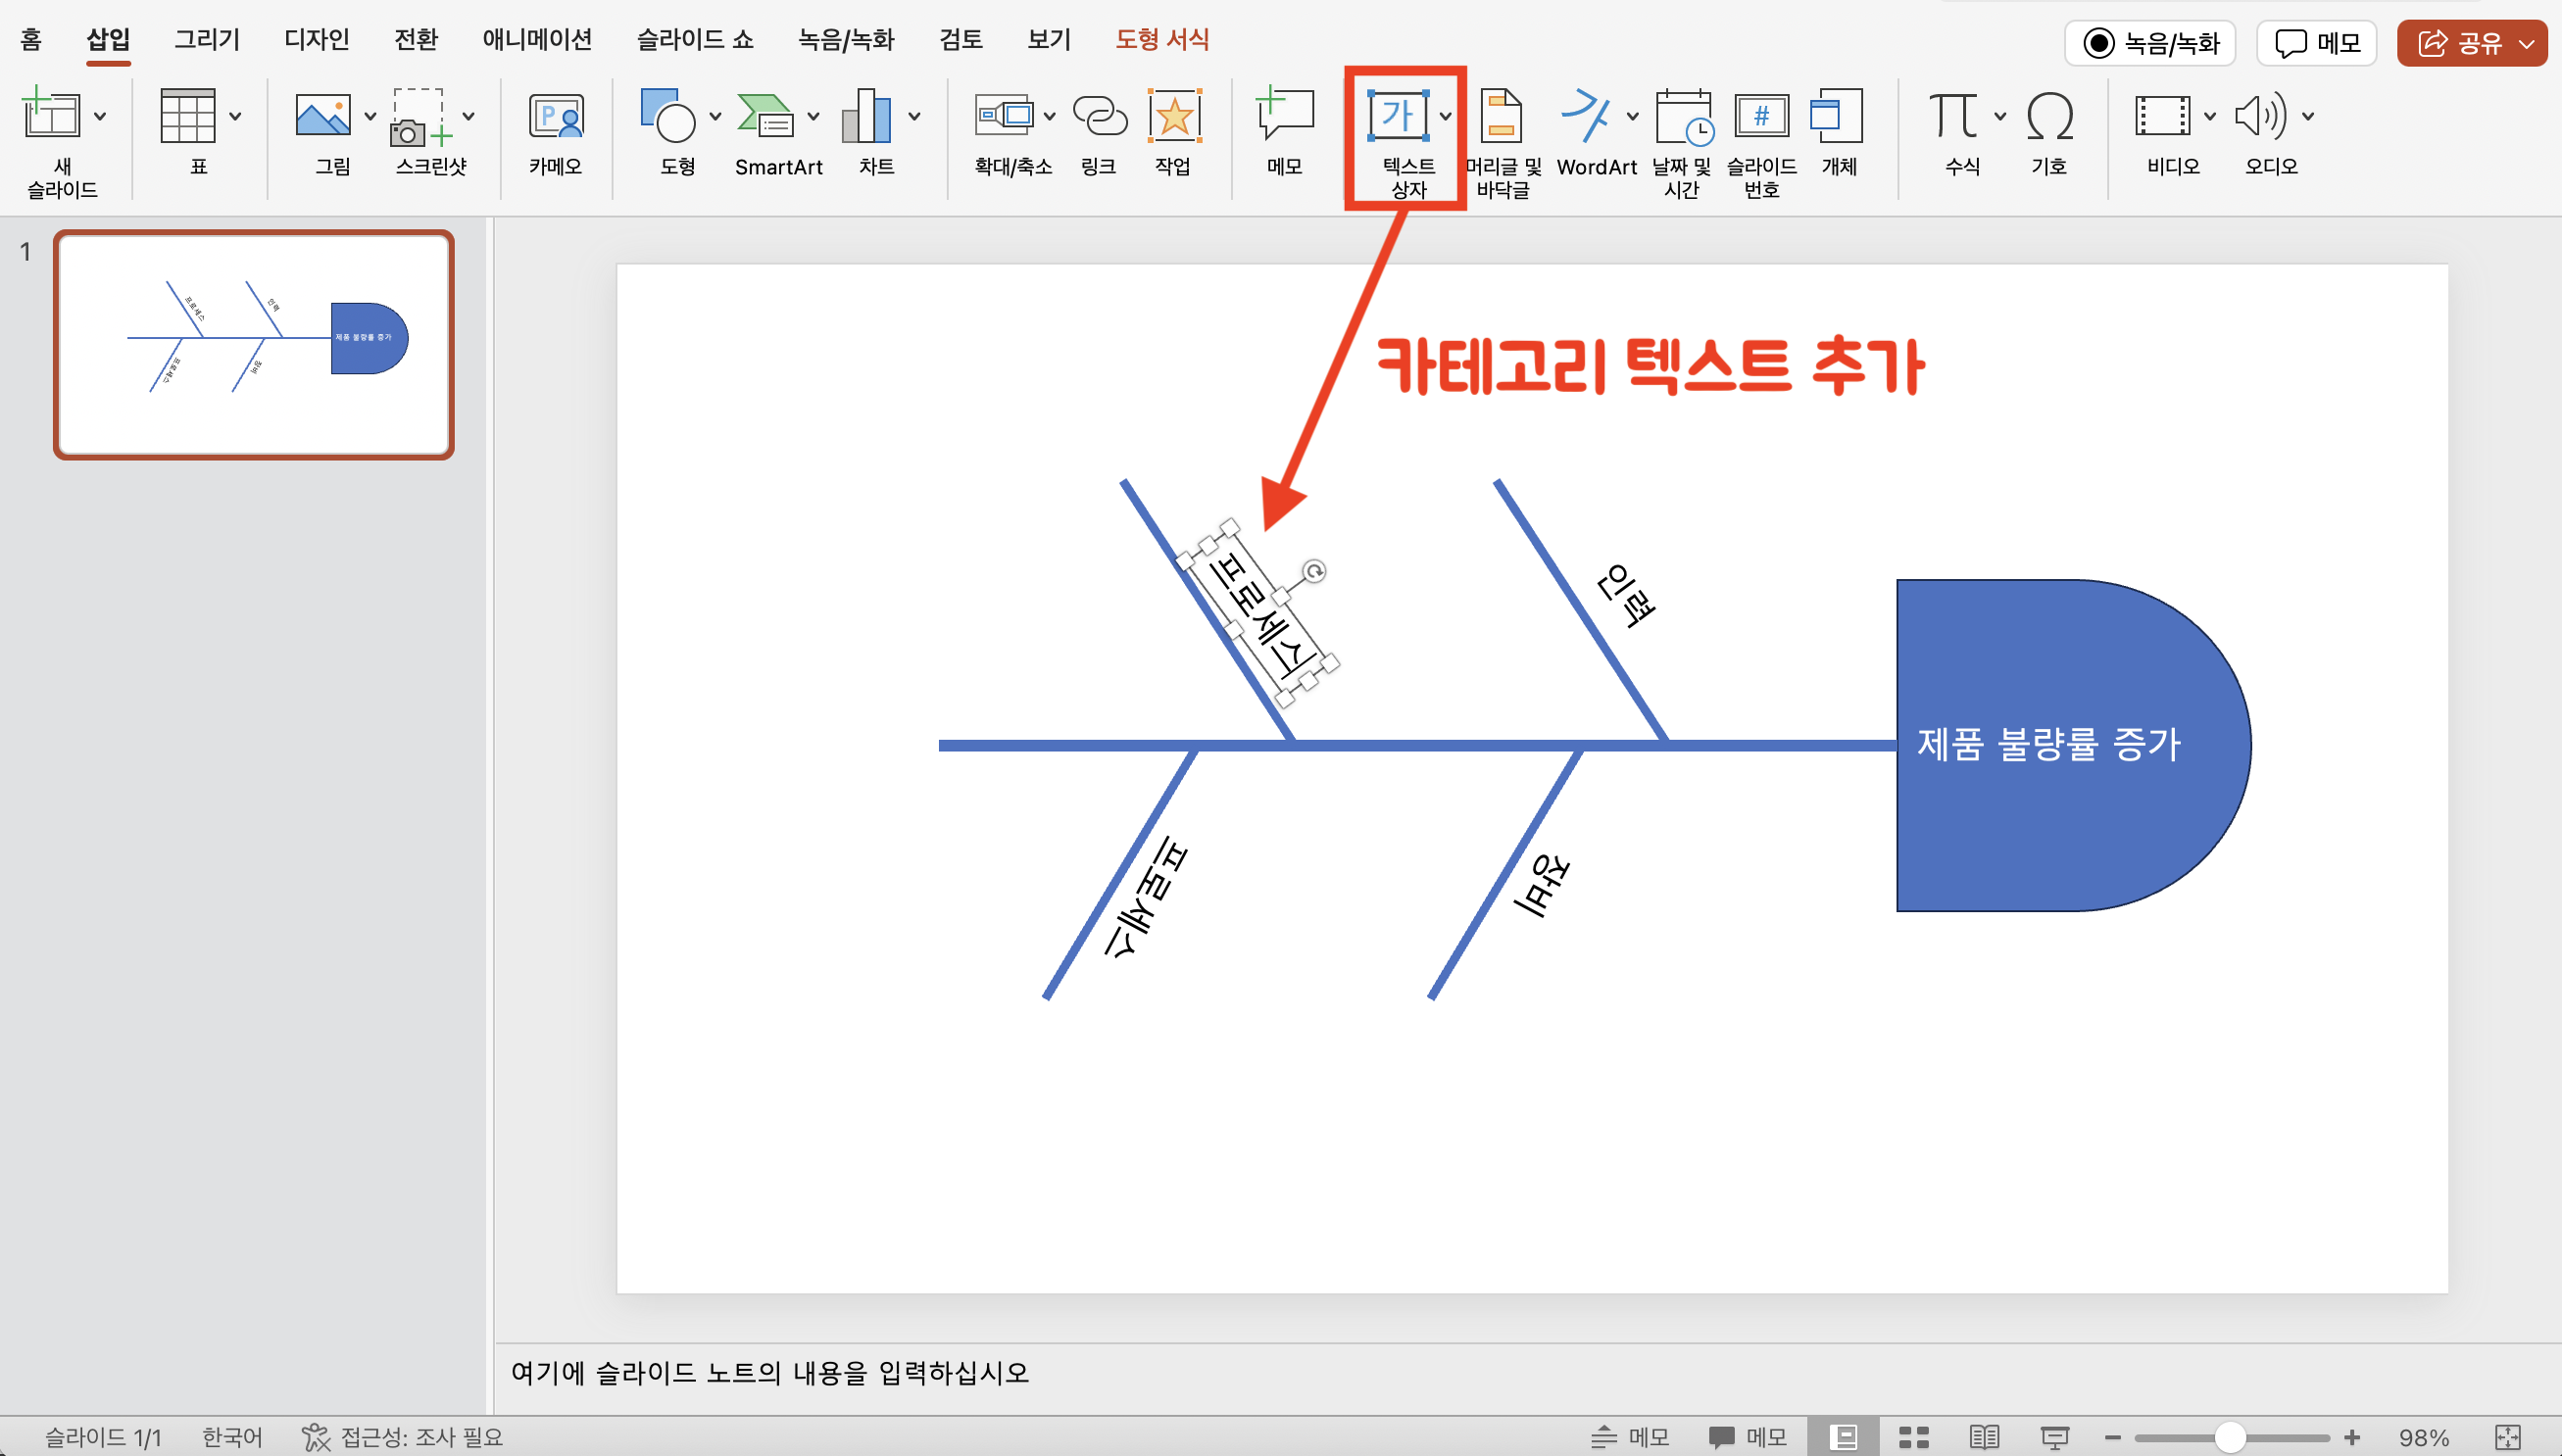Click the zoom (확대/축소) icon
This screenshot has height=1456, width=2562.
(1004, 116)
